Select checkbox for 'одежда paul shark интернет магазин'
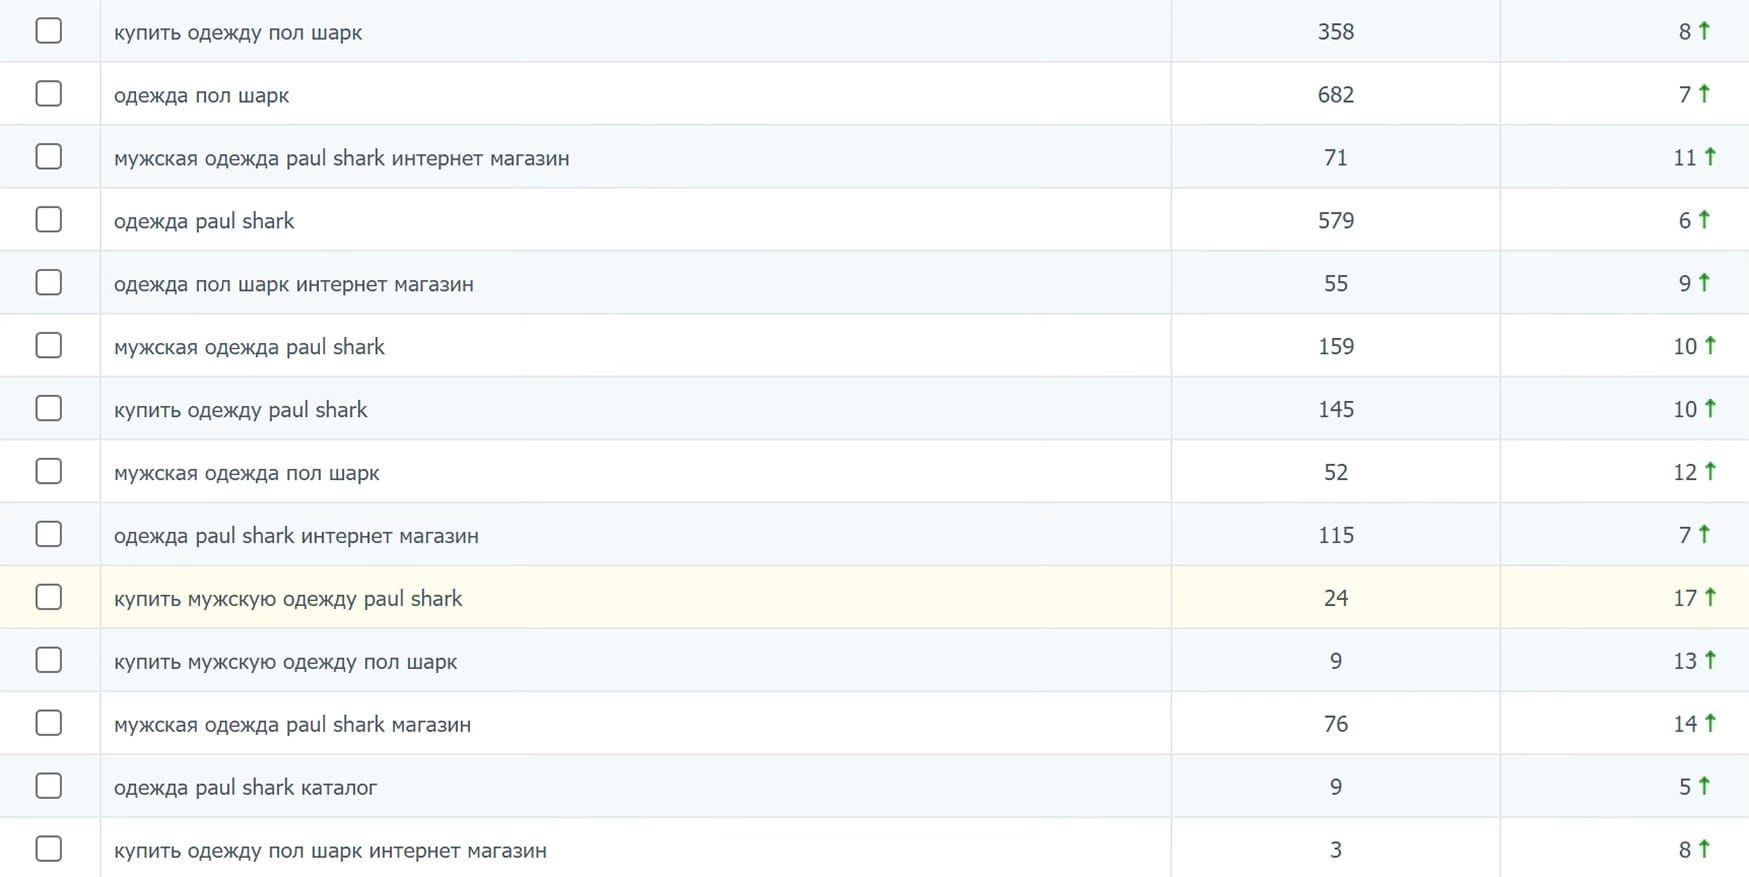The image size is (1749, 877). coord(48,535)
